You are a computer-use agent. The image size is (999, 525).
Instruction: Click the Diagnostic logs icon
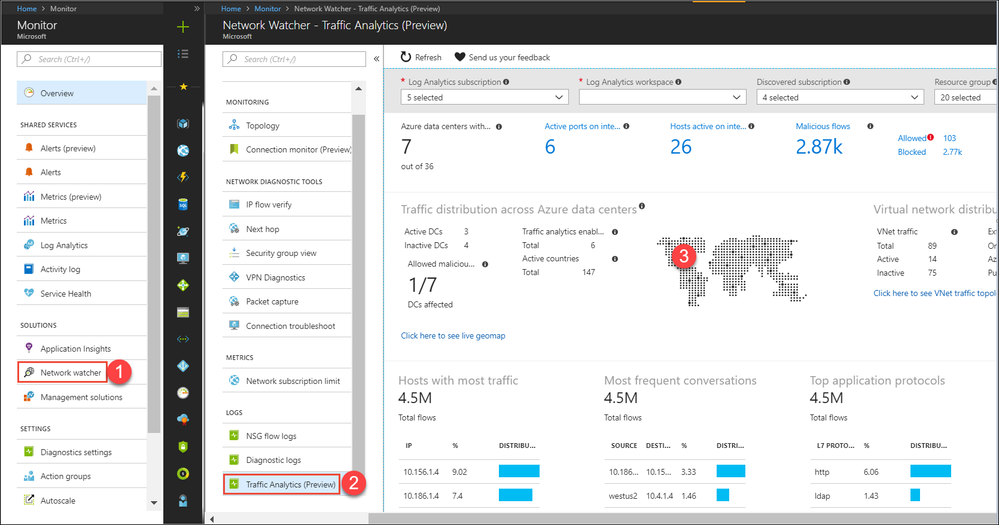(234, 459)
